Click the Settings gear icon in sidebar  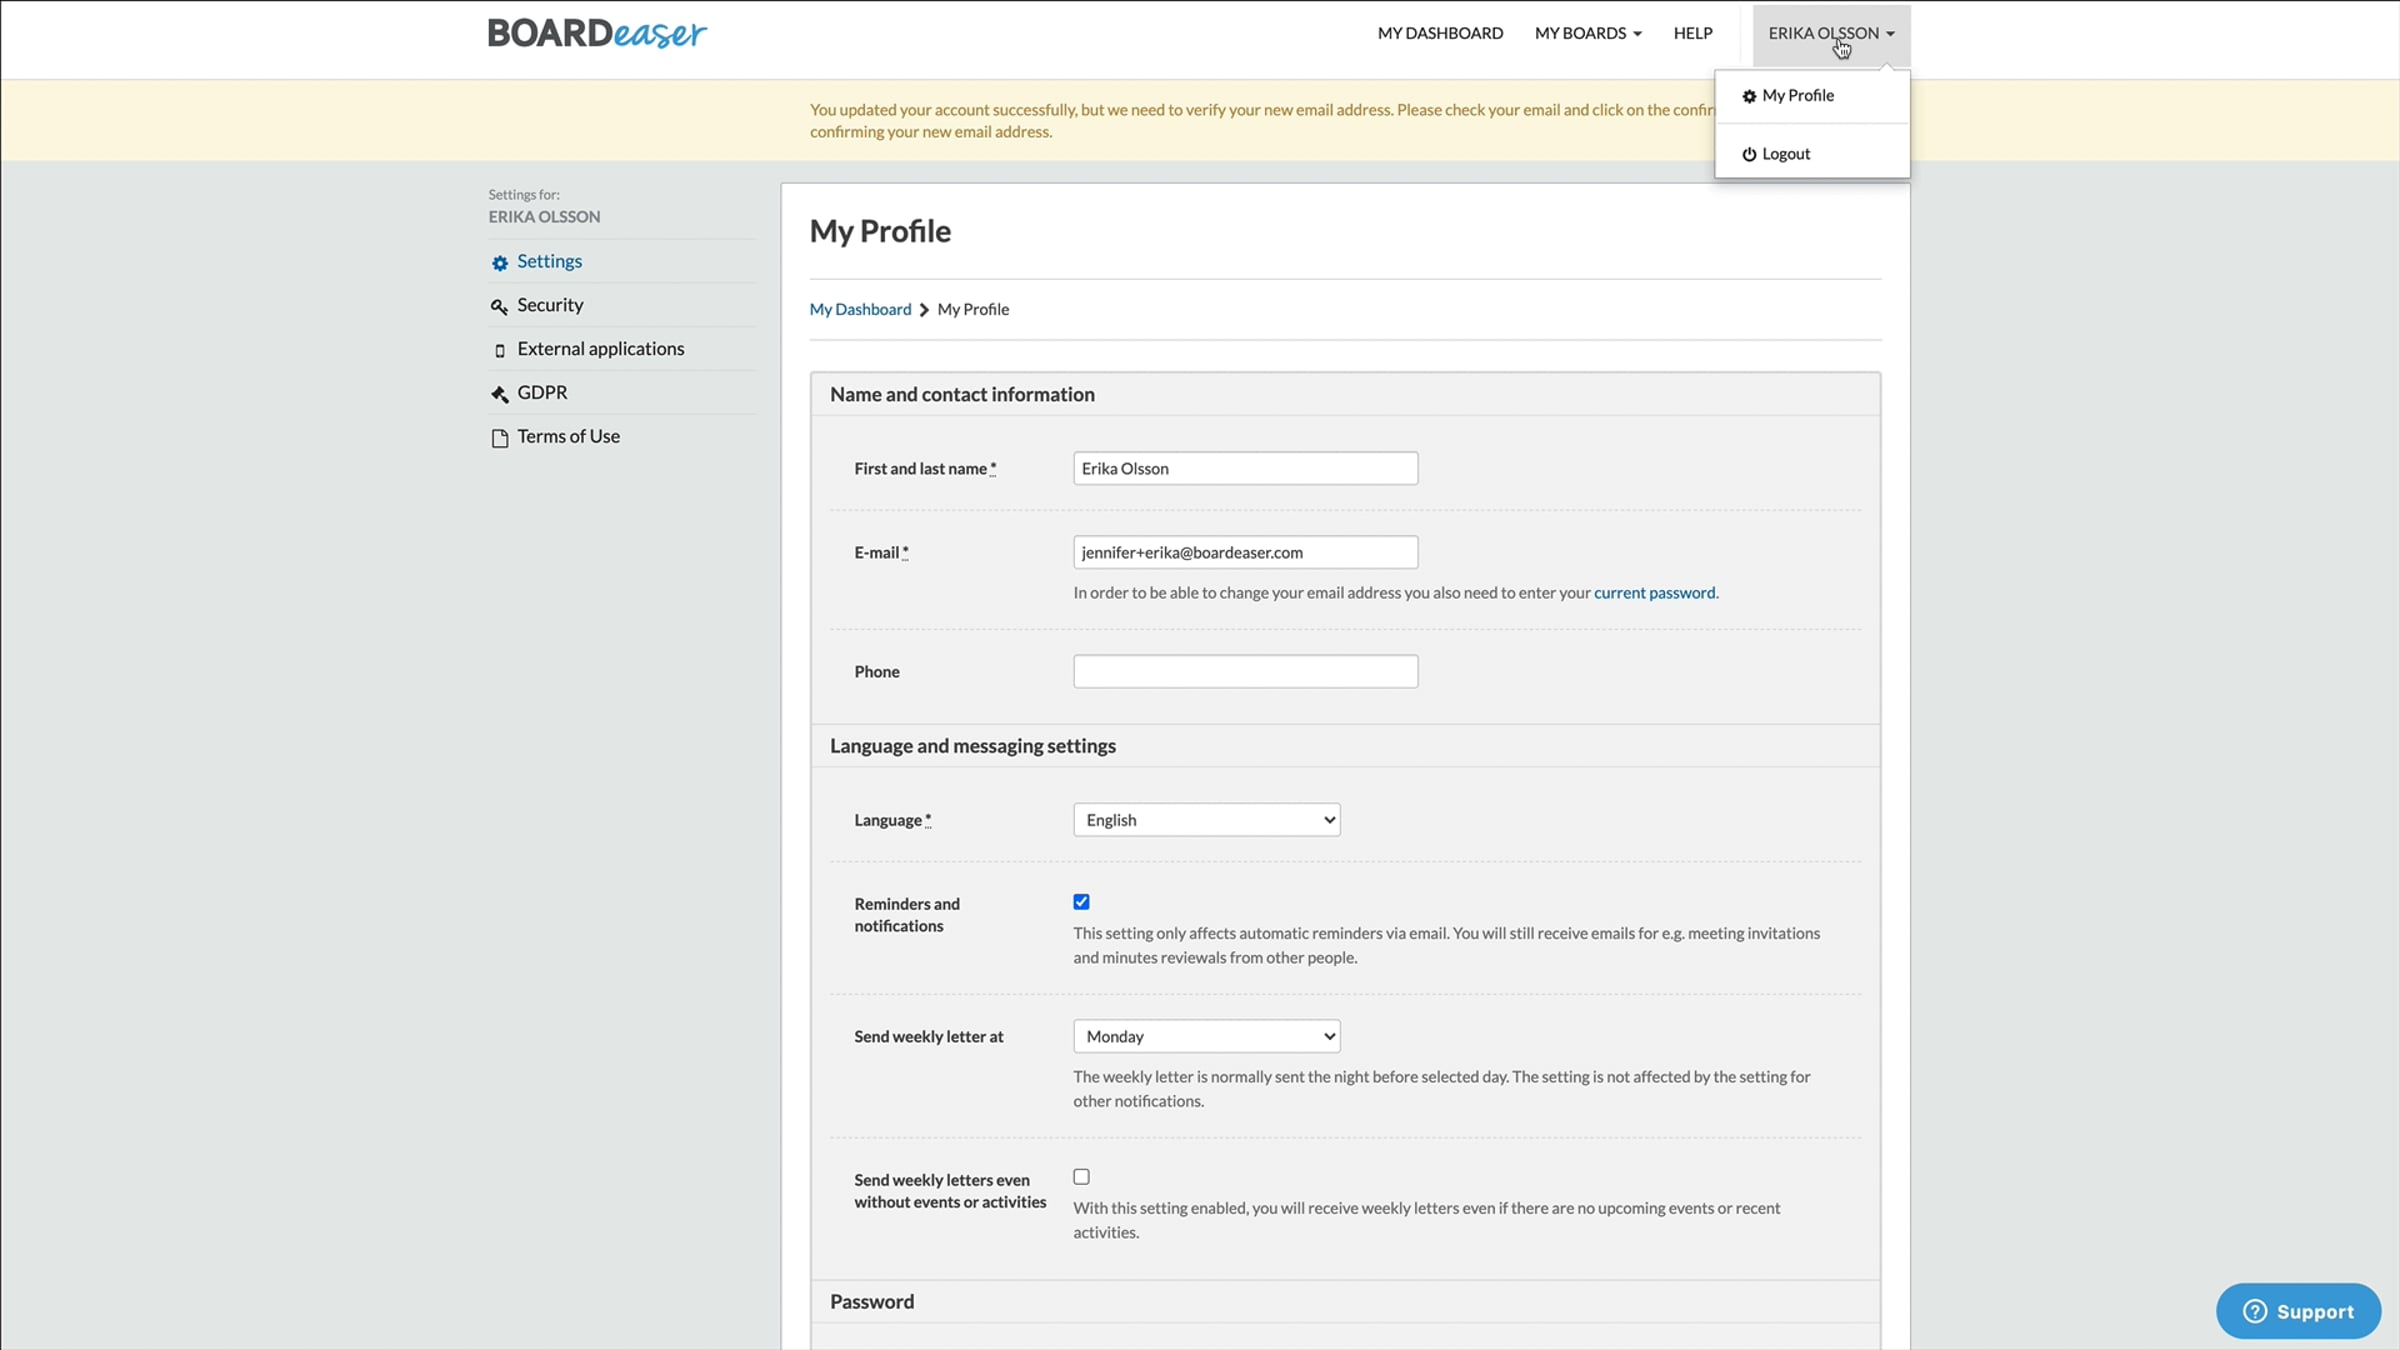500,263
